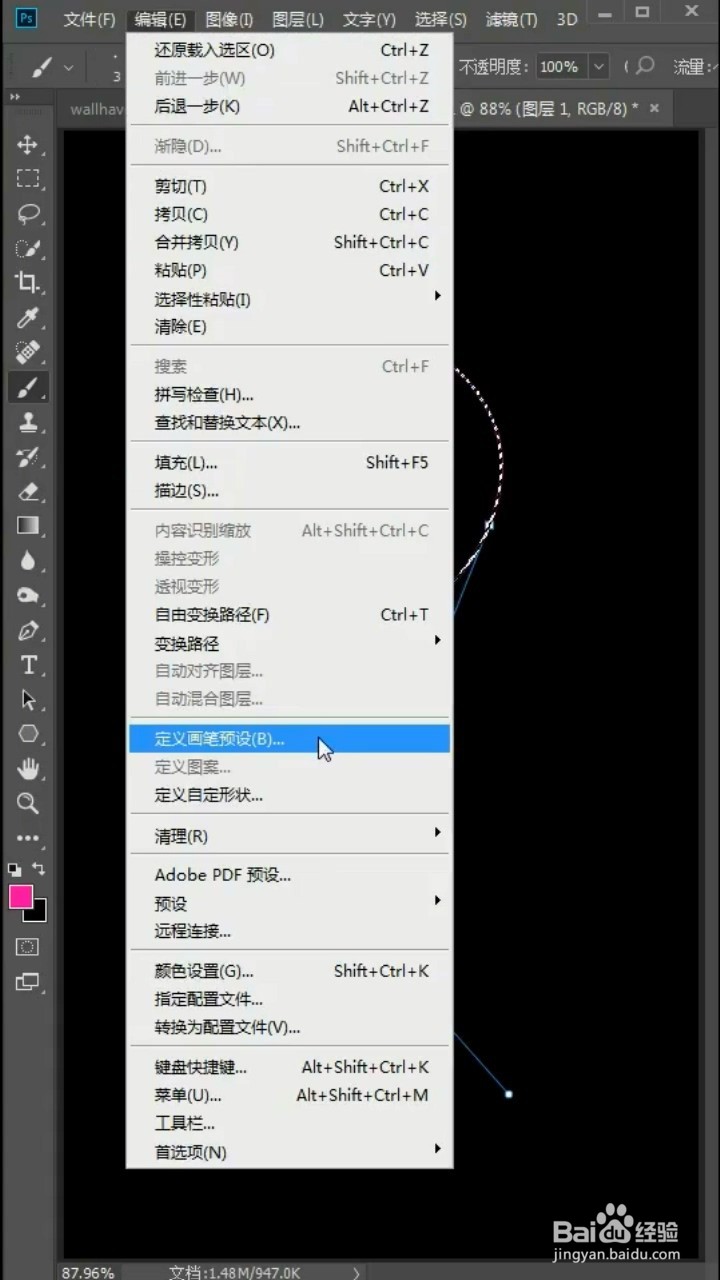Expand the Paste Special submenu

pyautogui.click(x=437, y=296)
